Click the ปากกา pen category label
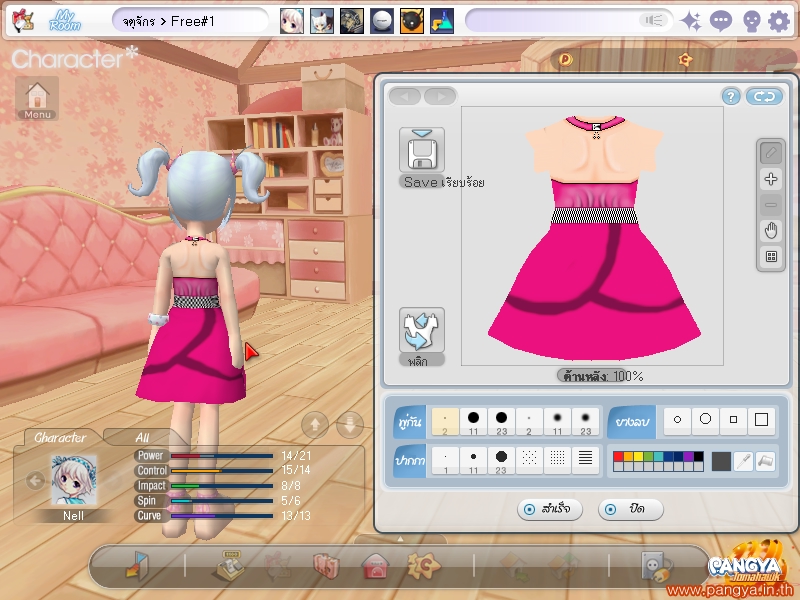 tap(410, 461)
